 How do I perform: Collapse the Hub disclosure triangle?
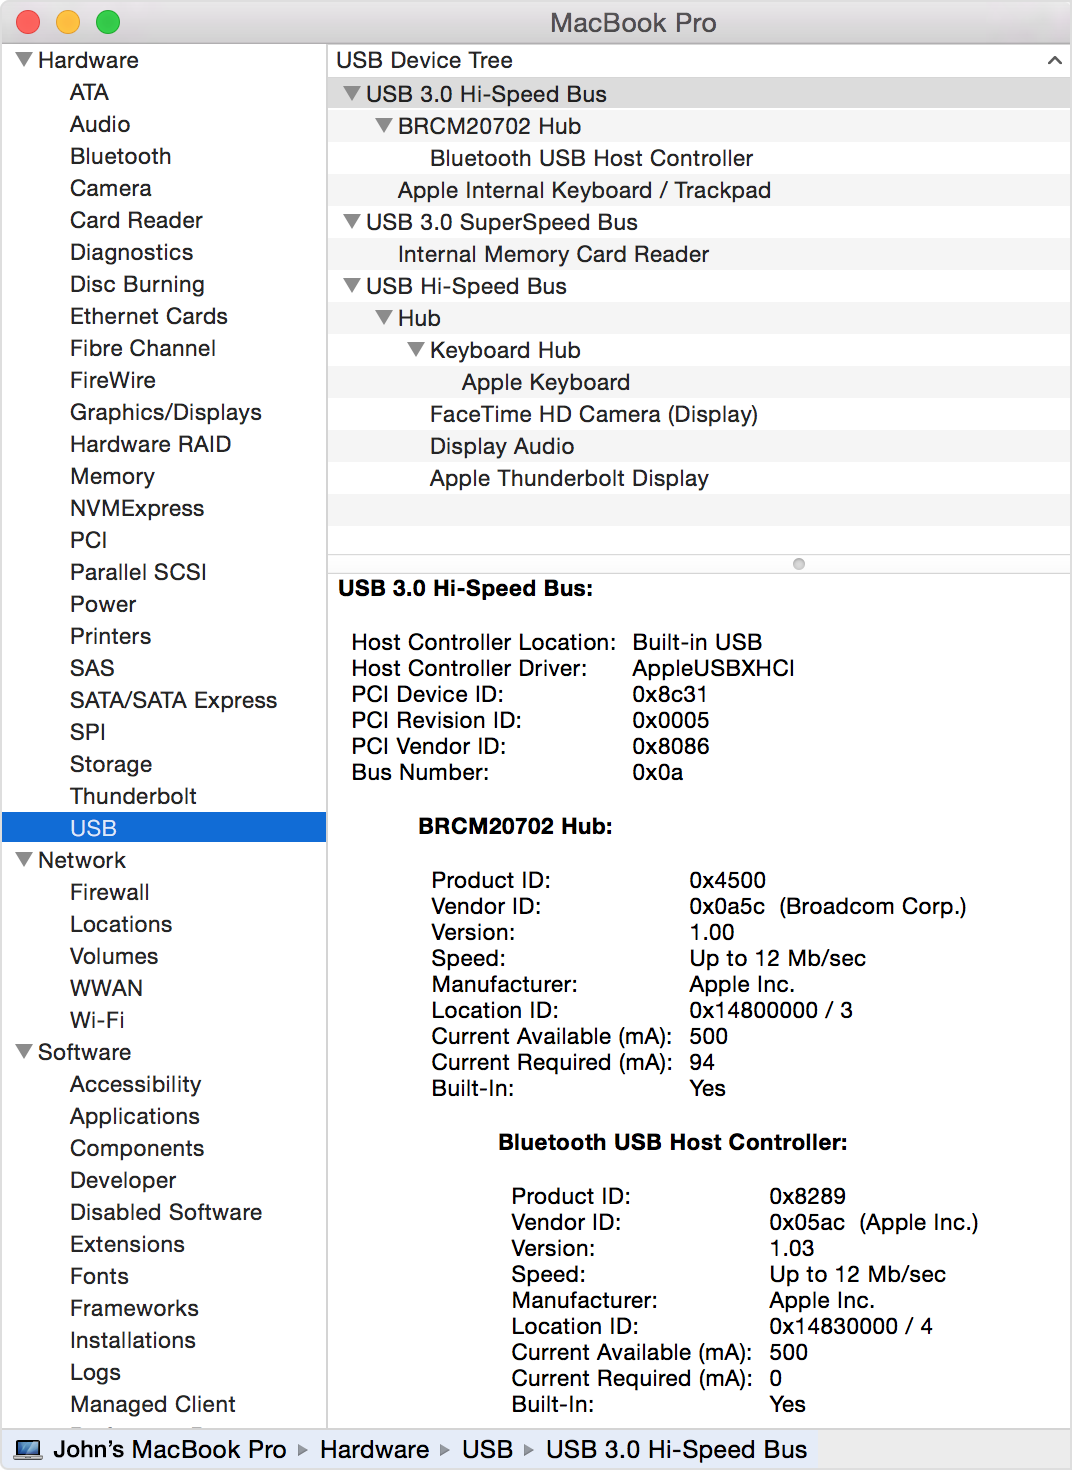coord(384,318)
